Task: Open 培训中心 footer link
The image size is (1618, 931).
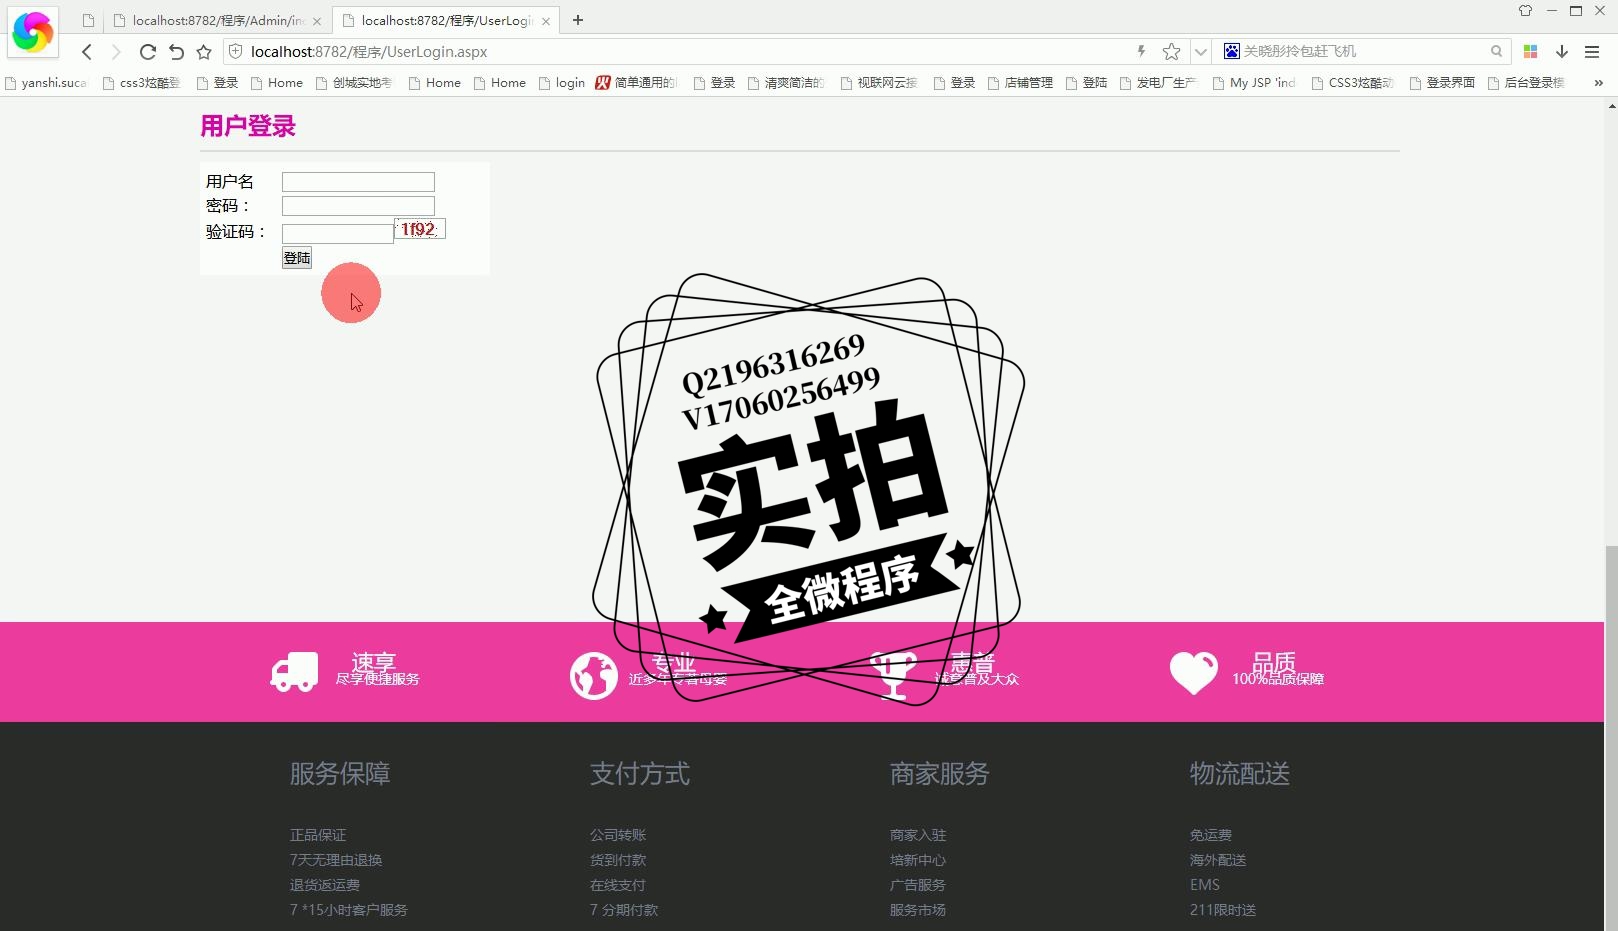Action: pos(918,860)
